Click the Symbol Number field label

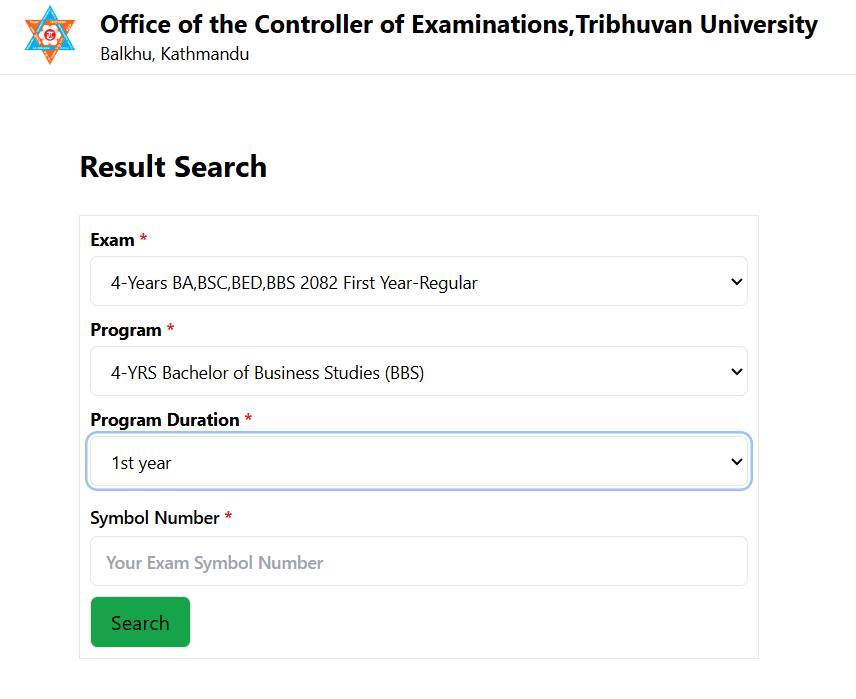pos(155,517)
